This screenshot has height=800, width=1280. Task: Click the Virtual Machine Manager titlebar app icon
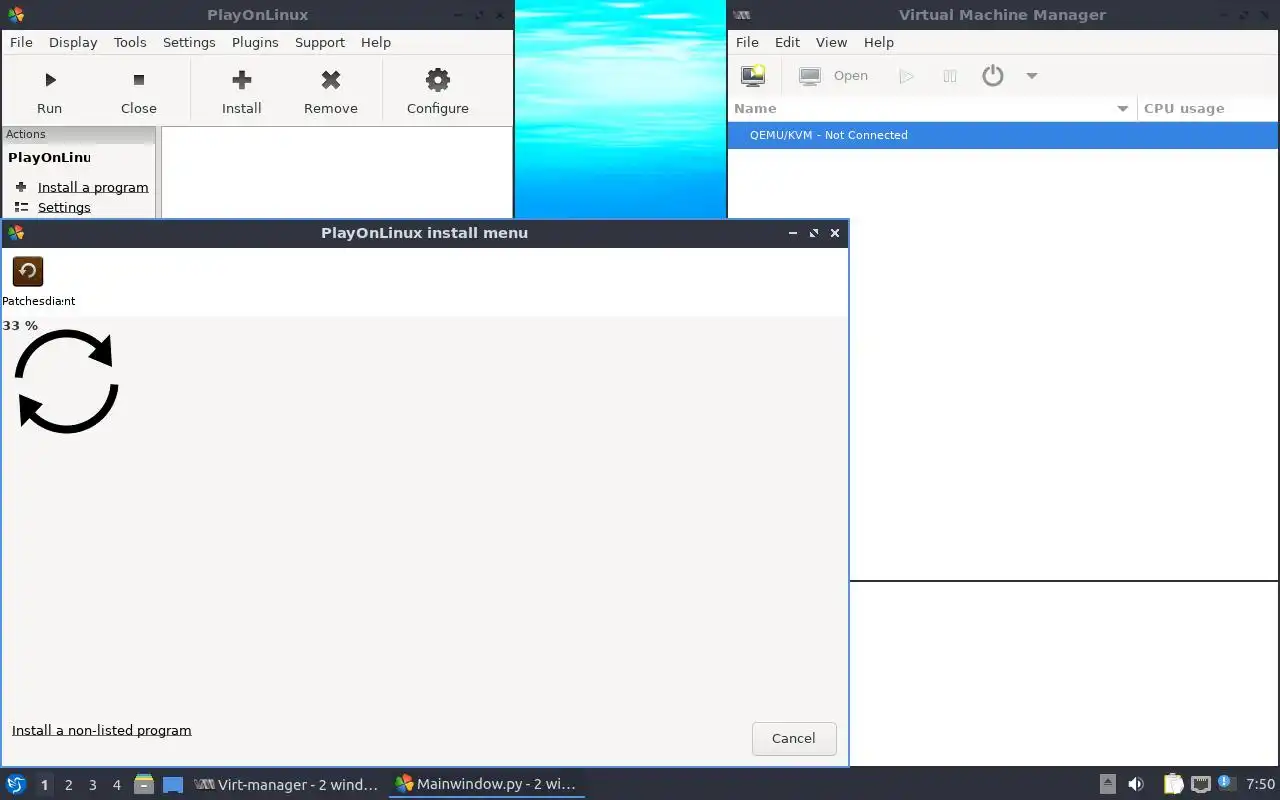coord(742,15)
